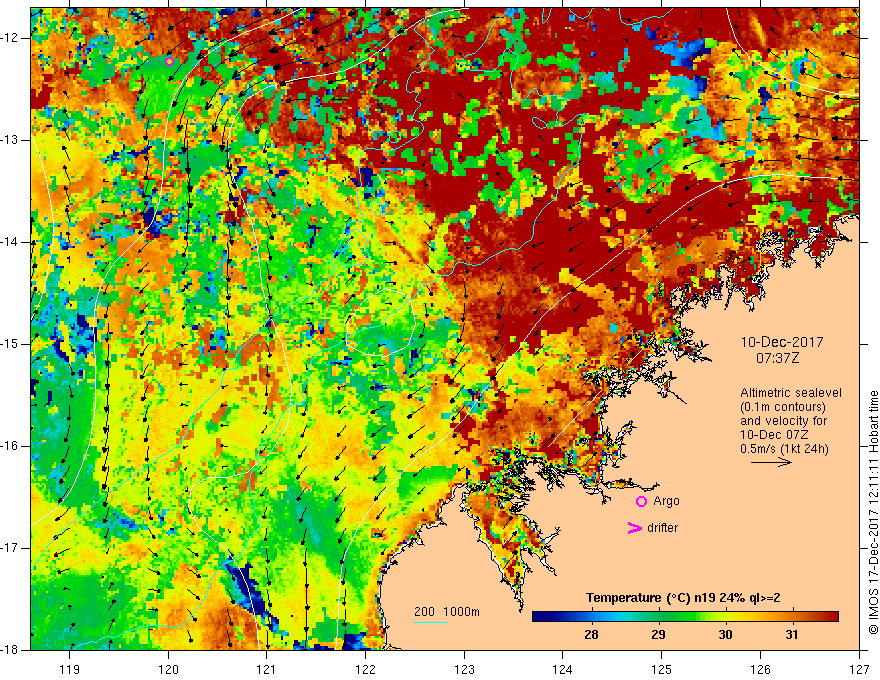This screenshot has width=880, height=680.
Task: Click longitude label 119
Action: coord(70,669)
